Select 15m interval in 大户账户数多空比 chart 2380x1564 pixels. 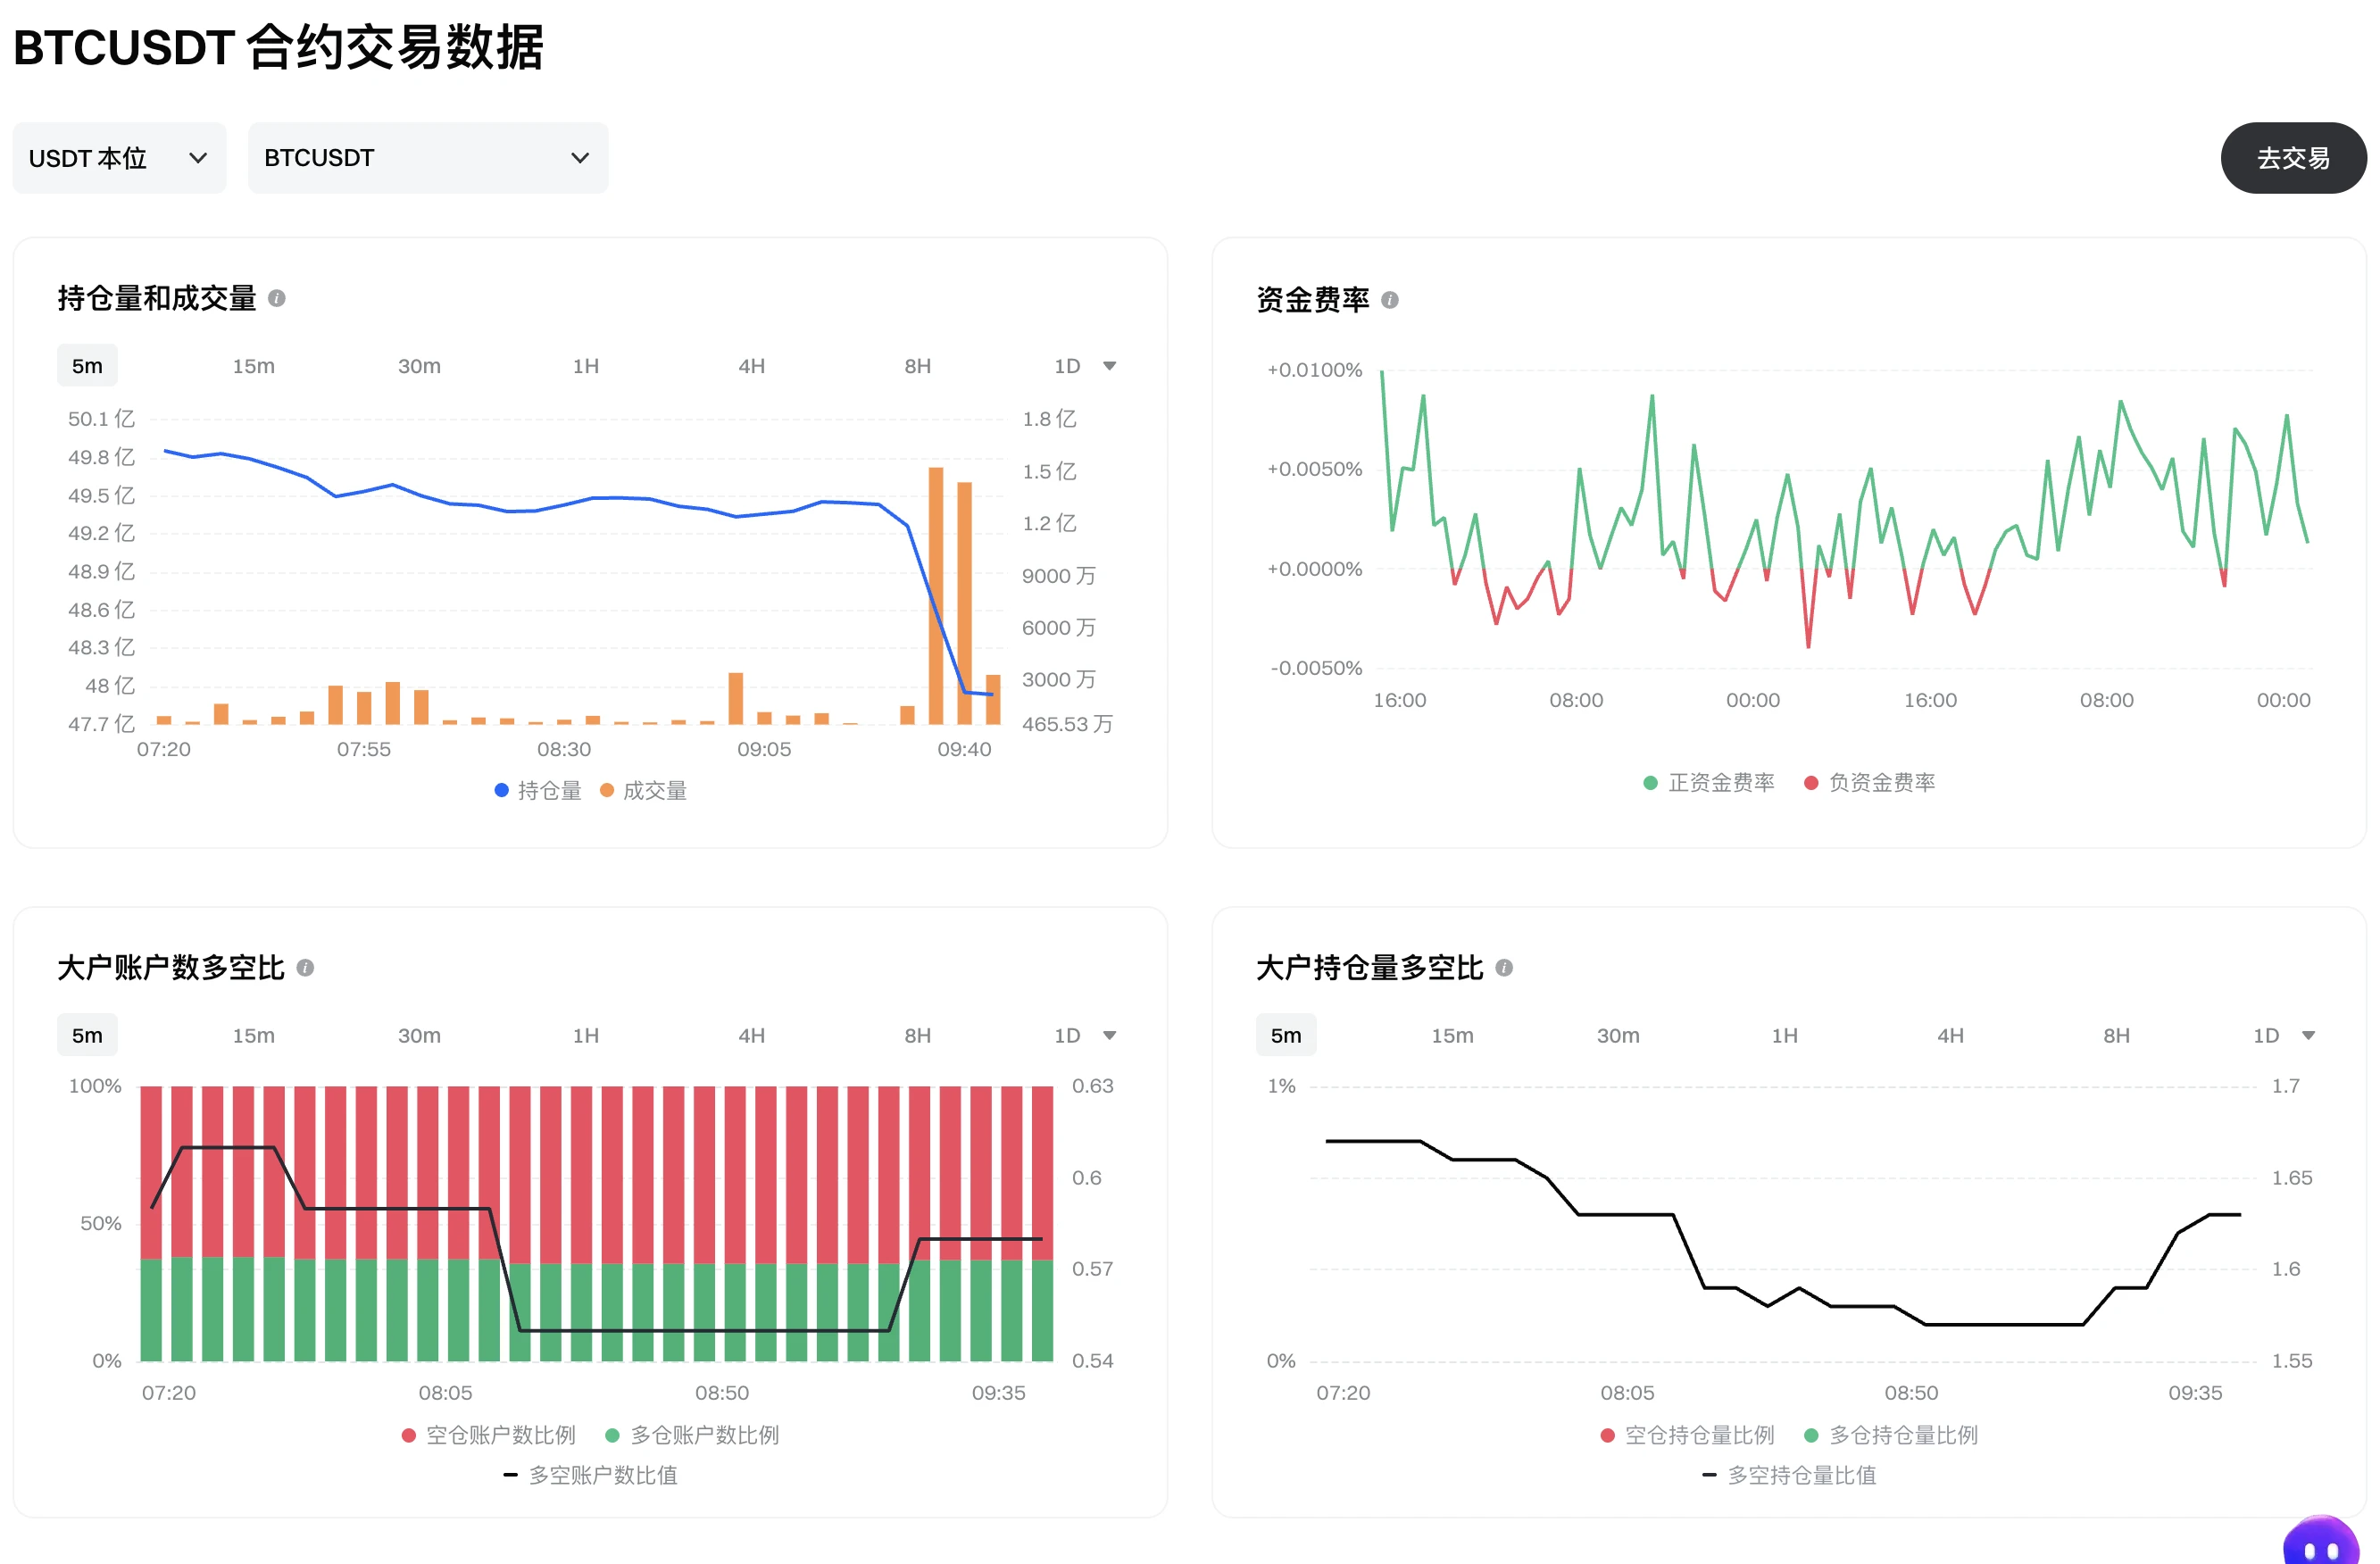(x=253, y=1035)
